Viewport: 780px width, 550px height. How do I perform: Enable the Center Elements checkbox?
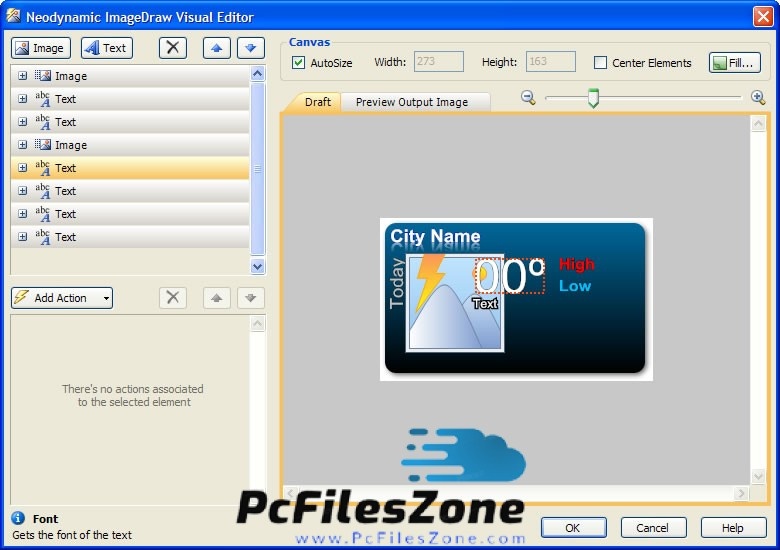click(x=600, y=63)
